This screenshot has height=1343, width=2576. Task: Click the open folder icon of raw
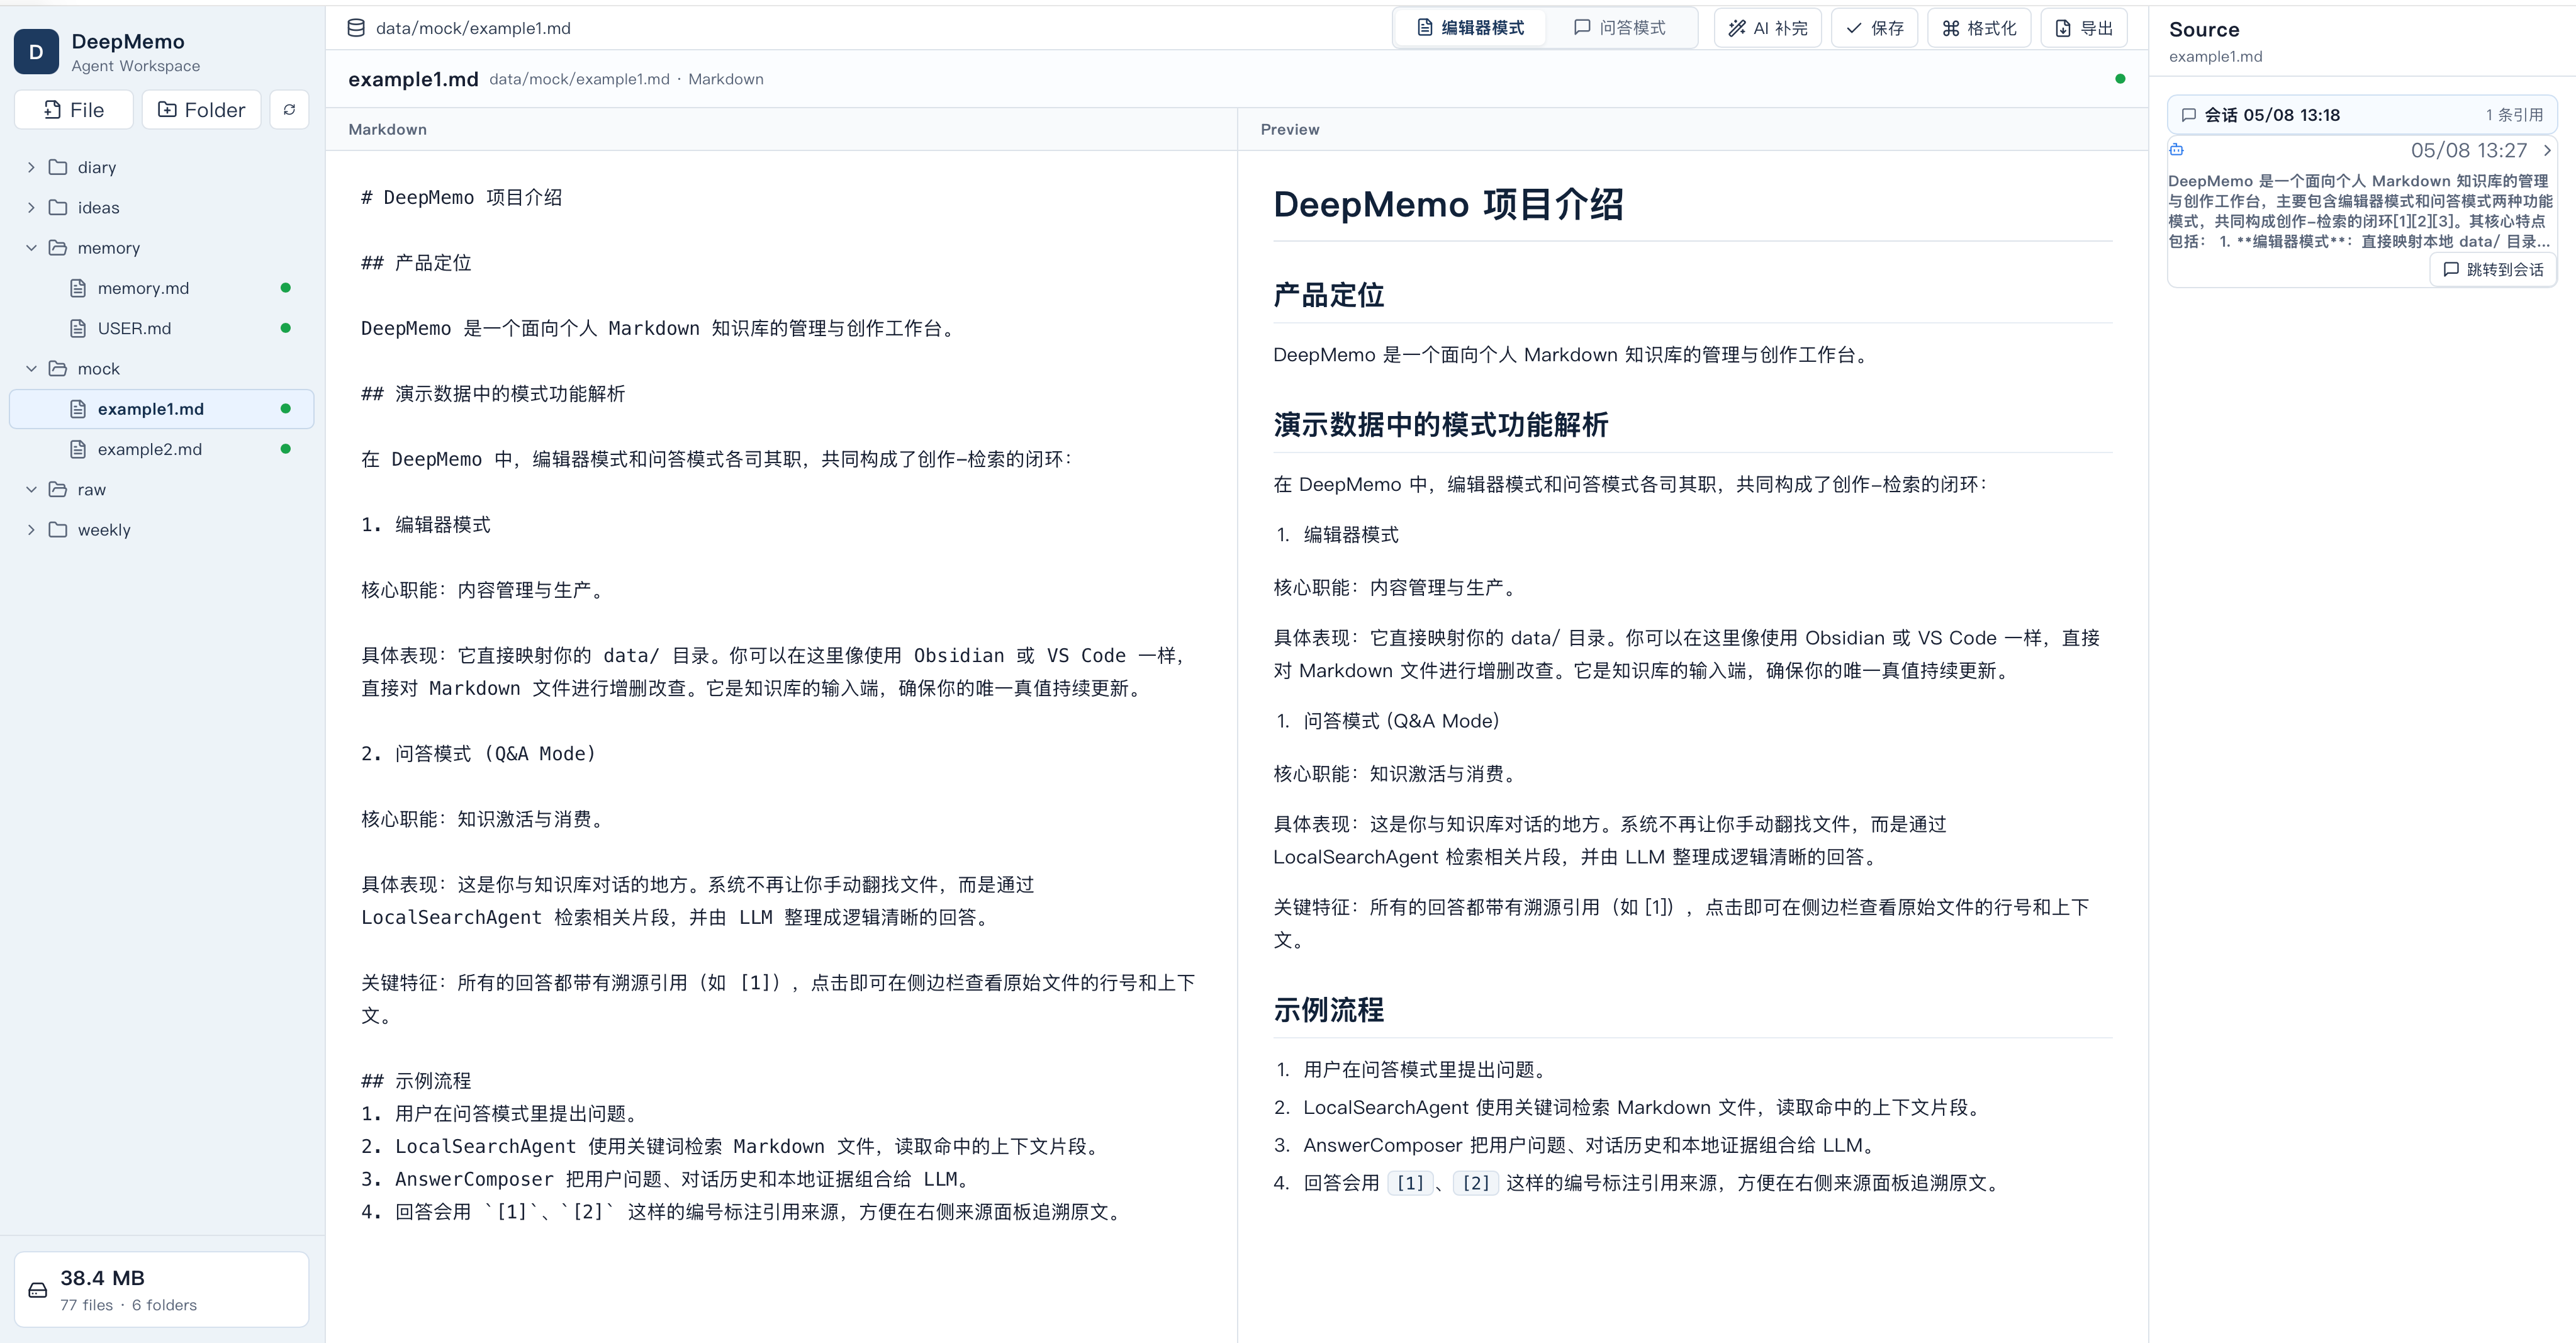58,489
